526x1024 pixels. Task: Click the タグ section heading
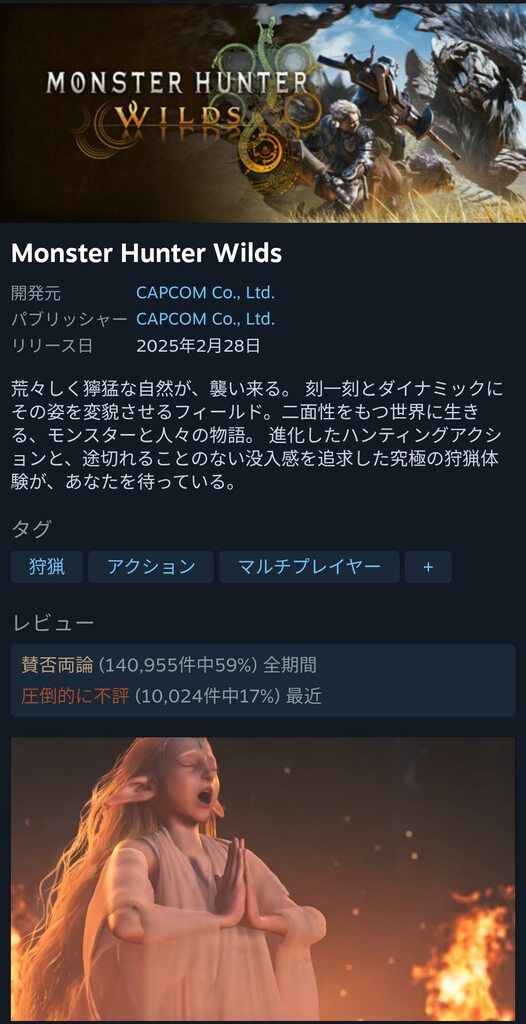(31, 530)
